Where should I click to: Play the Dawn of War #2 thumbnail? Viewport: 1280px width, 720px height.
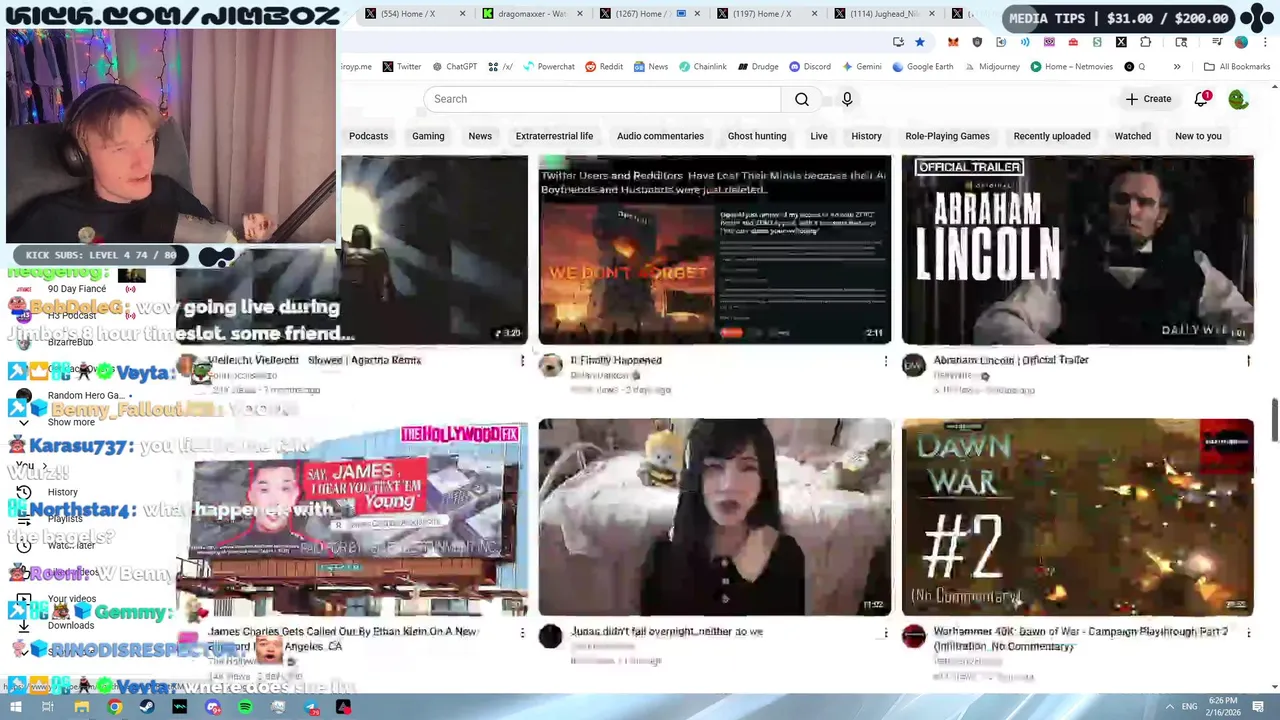(1077, 516)
